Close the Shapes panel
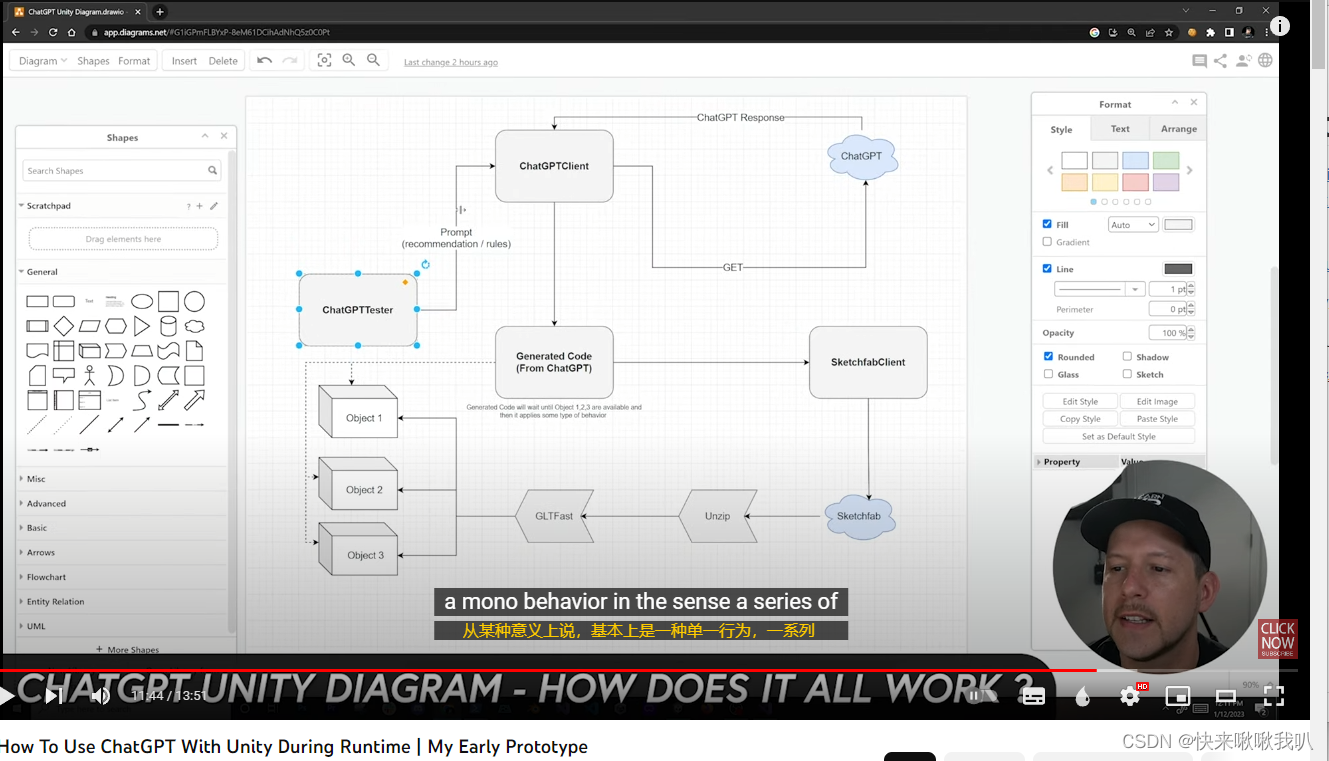The height and width of the screenshot is (761, 1329). pos(224,136)
